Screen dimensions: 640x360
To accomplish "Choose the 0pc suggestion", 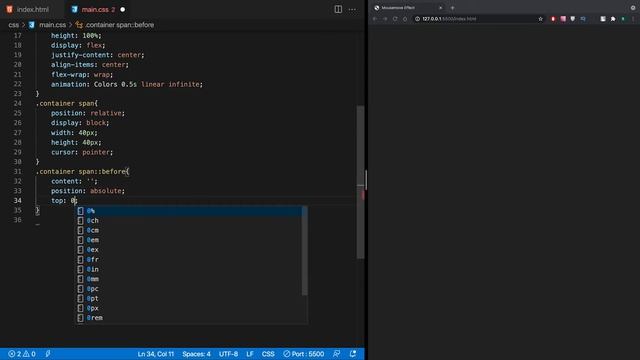I will [190, 289].
